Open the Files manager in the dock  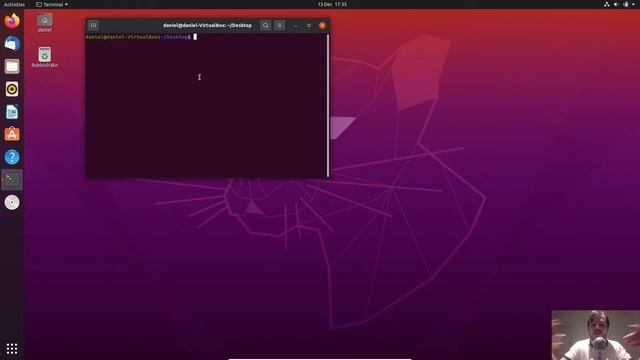coord(12,66)
